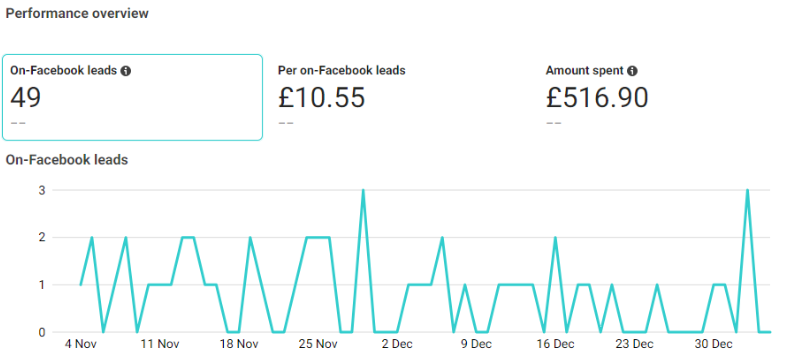The image size is (796, 363).
Task: Click the 2 Dec x-axis label
Action: pos(397,344)
